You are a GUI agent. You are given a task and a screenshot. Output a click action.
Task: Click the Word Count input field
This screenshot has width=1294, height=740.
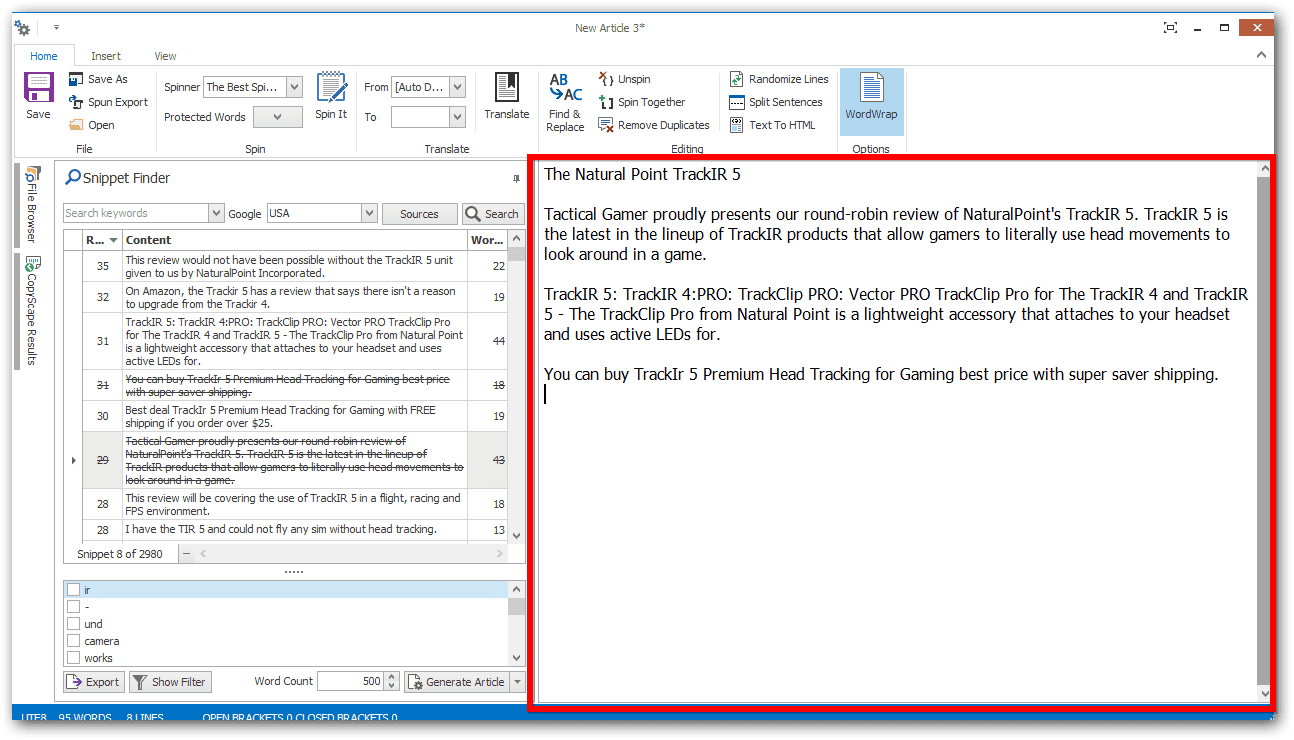pos(350,682)
